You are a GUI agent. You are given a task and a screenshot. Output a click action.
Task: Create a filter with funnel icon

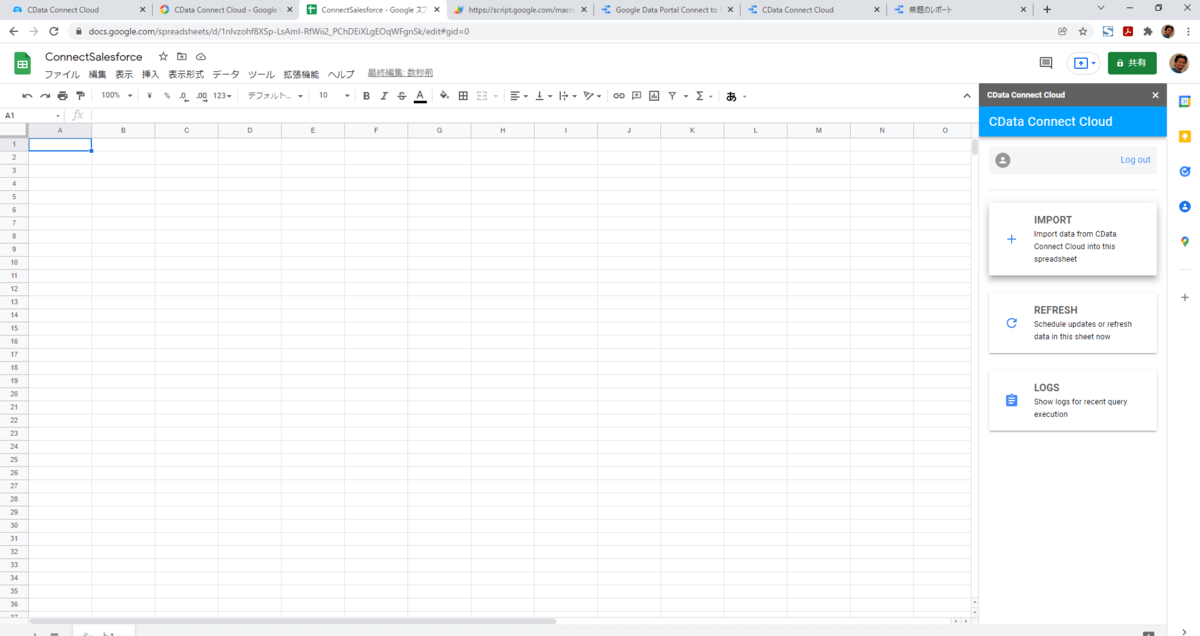point(672,96)
